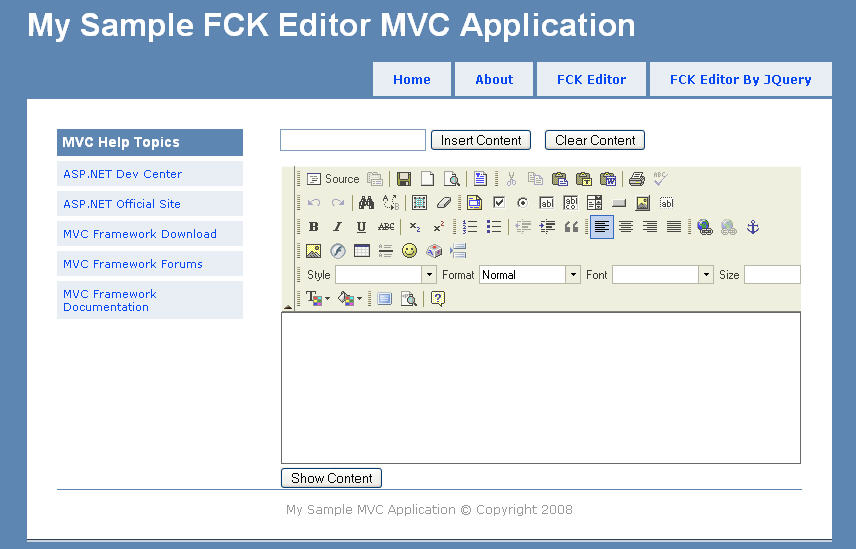The height and width of the screenshot is (549, 856).
Task: Insert a Form element
Action: [x=474, y=203]
